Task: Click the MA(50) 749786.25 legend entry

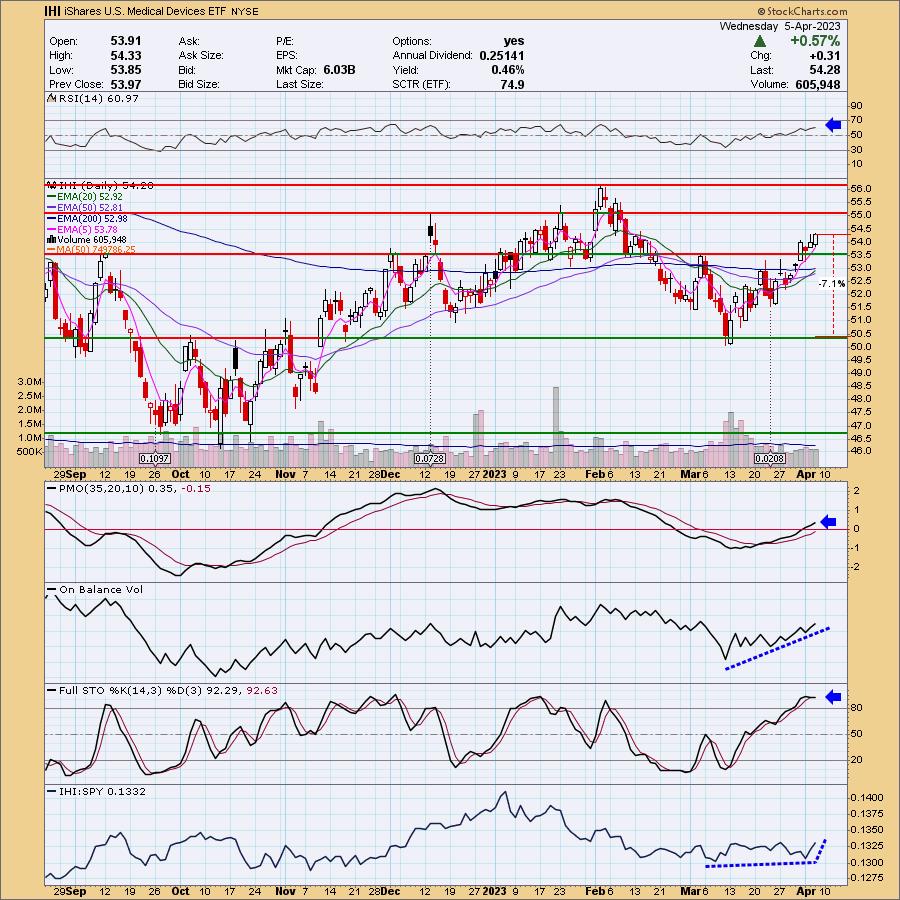Action: point(91,250)
